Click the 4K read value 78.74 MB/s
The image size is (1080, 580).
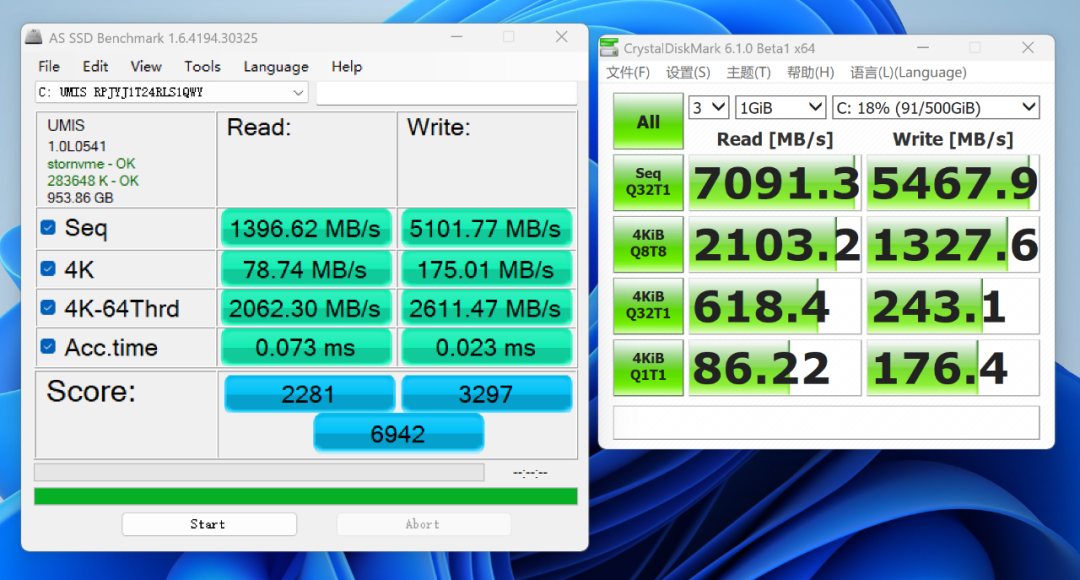tap(306, 269)
